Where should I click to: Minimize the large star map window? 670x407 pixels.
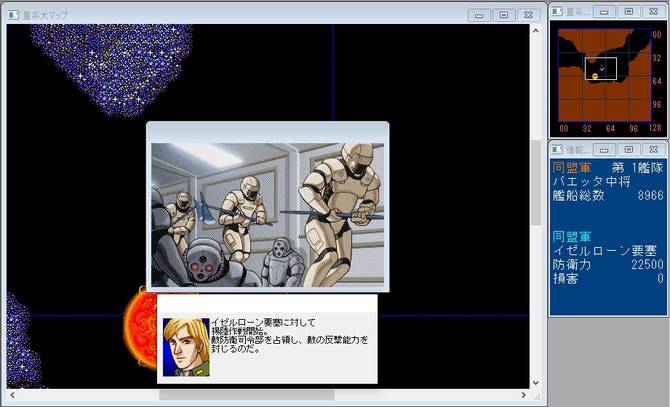tap(479, 15)
